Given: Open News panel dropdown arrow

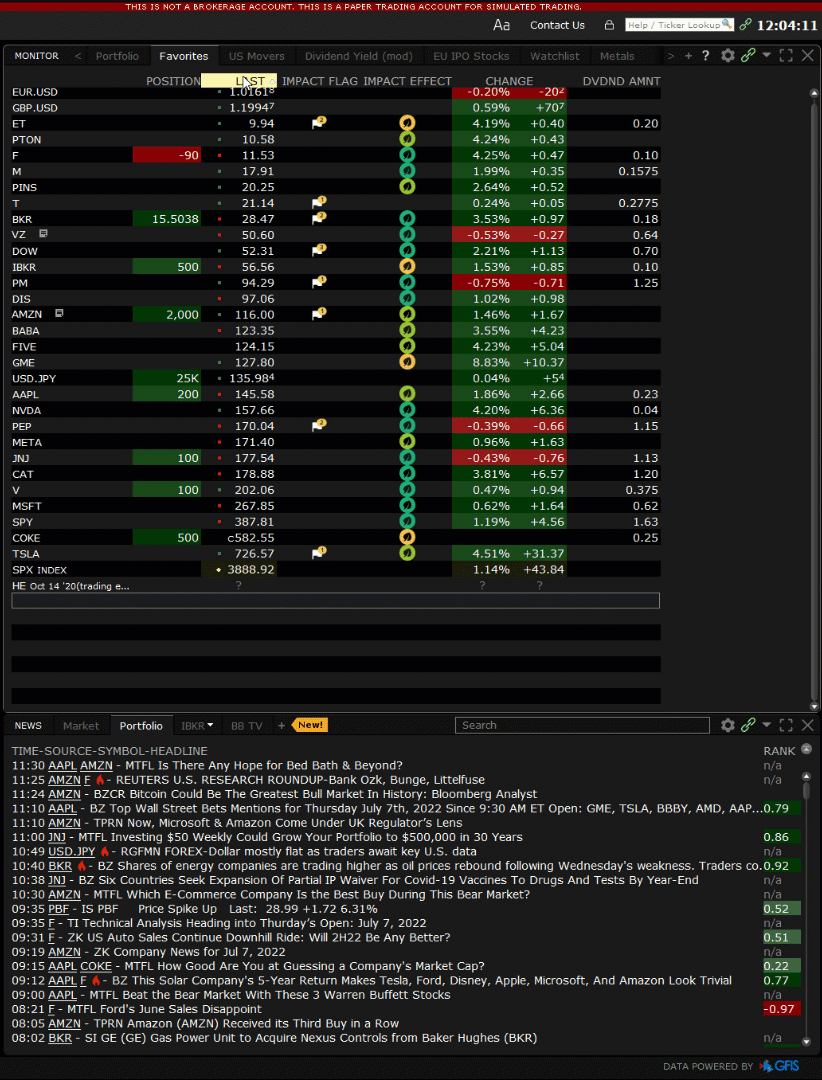Looking at the screenshot, I should [x=766, y=725].
